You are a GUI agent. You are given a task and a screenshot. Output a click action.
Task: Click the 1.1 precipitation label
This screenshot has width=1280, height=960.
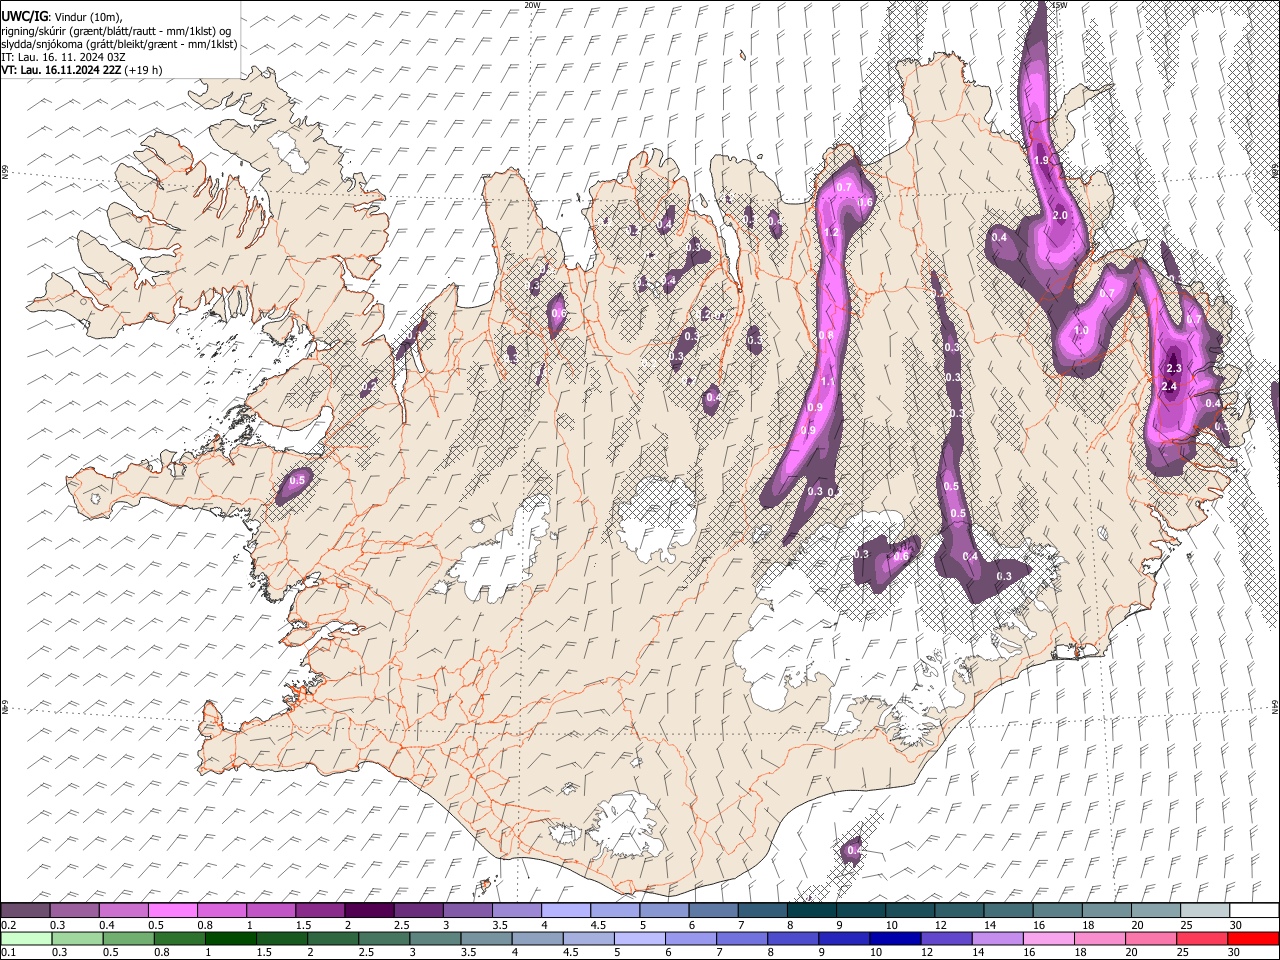[x=828, y=382]
